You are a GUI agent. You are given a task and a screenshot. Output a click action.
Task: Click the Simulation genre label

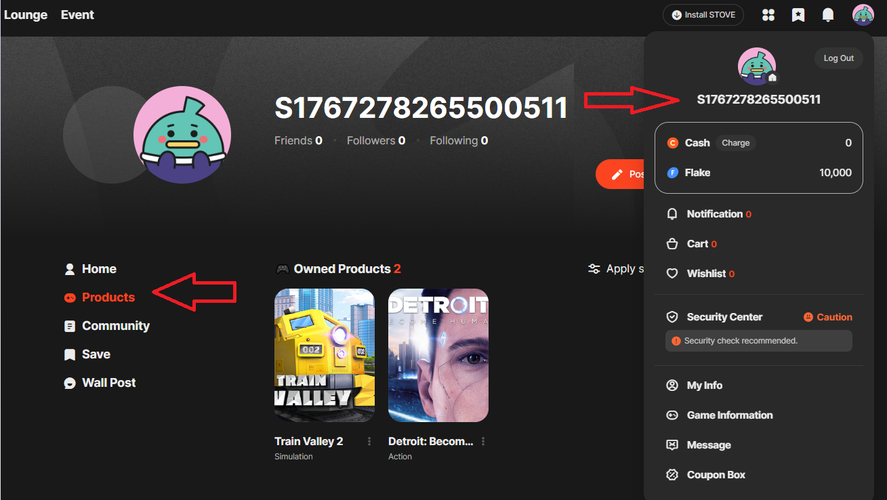point(294,456)
